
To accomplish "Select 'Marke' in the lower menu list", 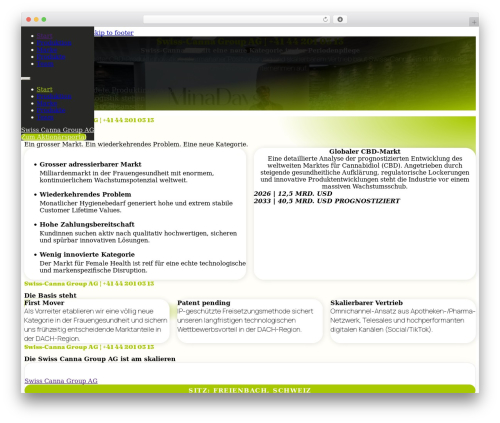I will (47, 103).
